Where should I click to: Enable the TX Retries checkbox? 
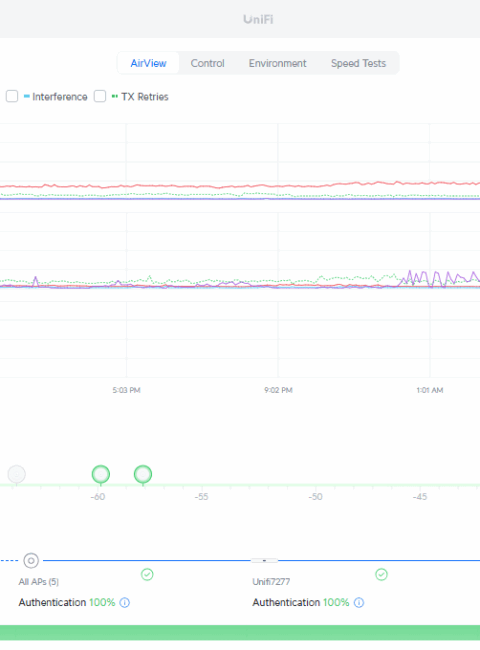100,96
